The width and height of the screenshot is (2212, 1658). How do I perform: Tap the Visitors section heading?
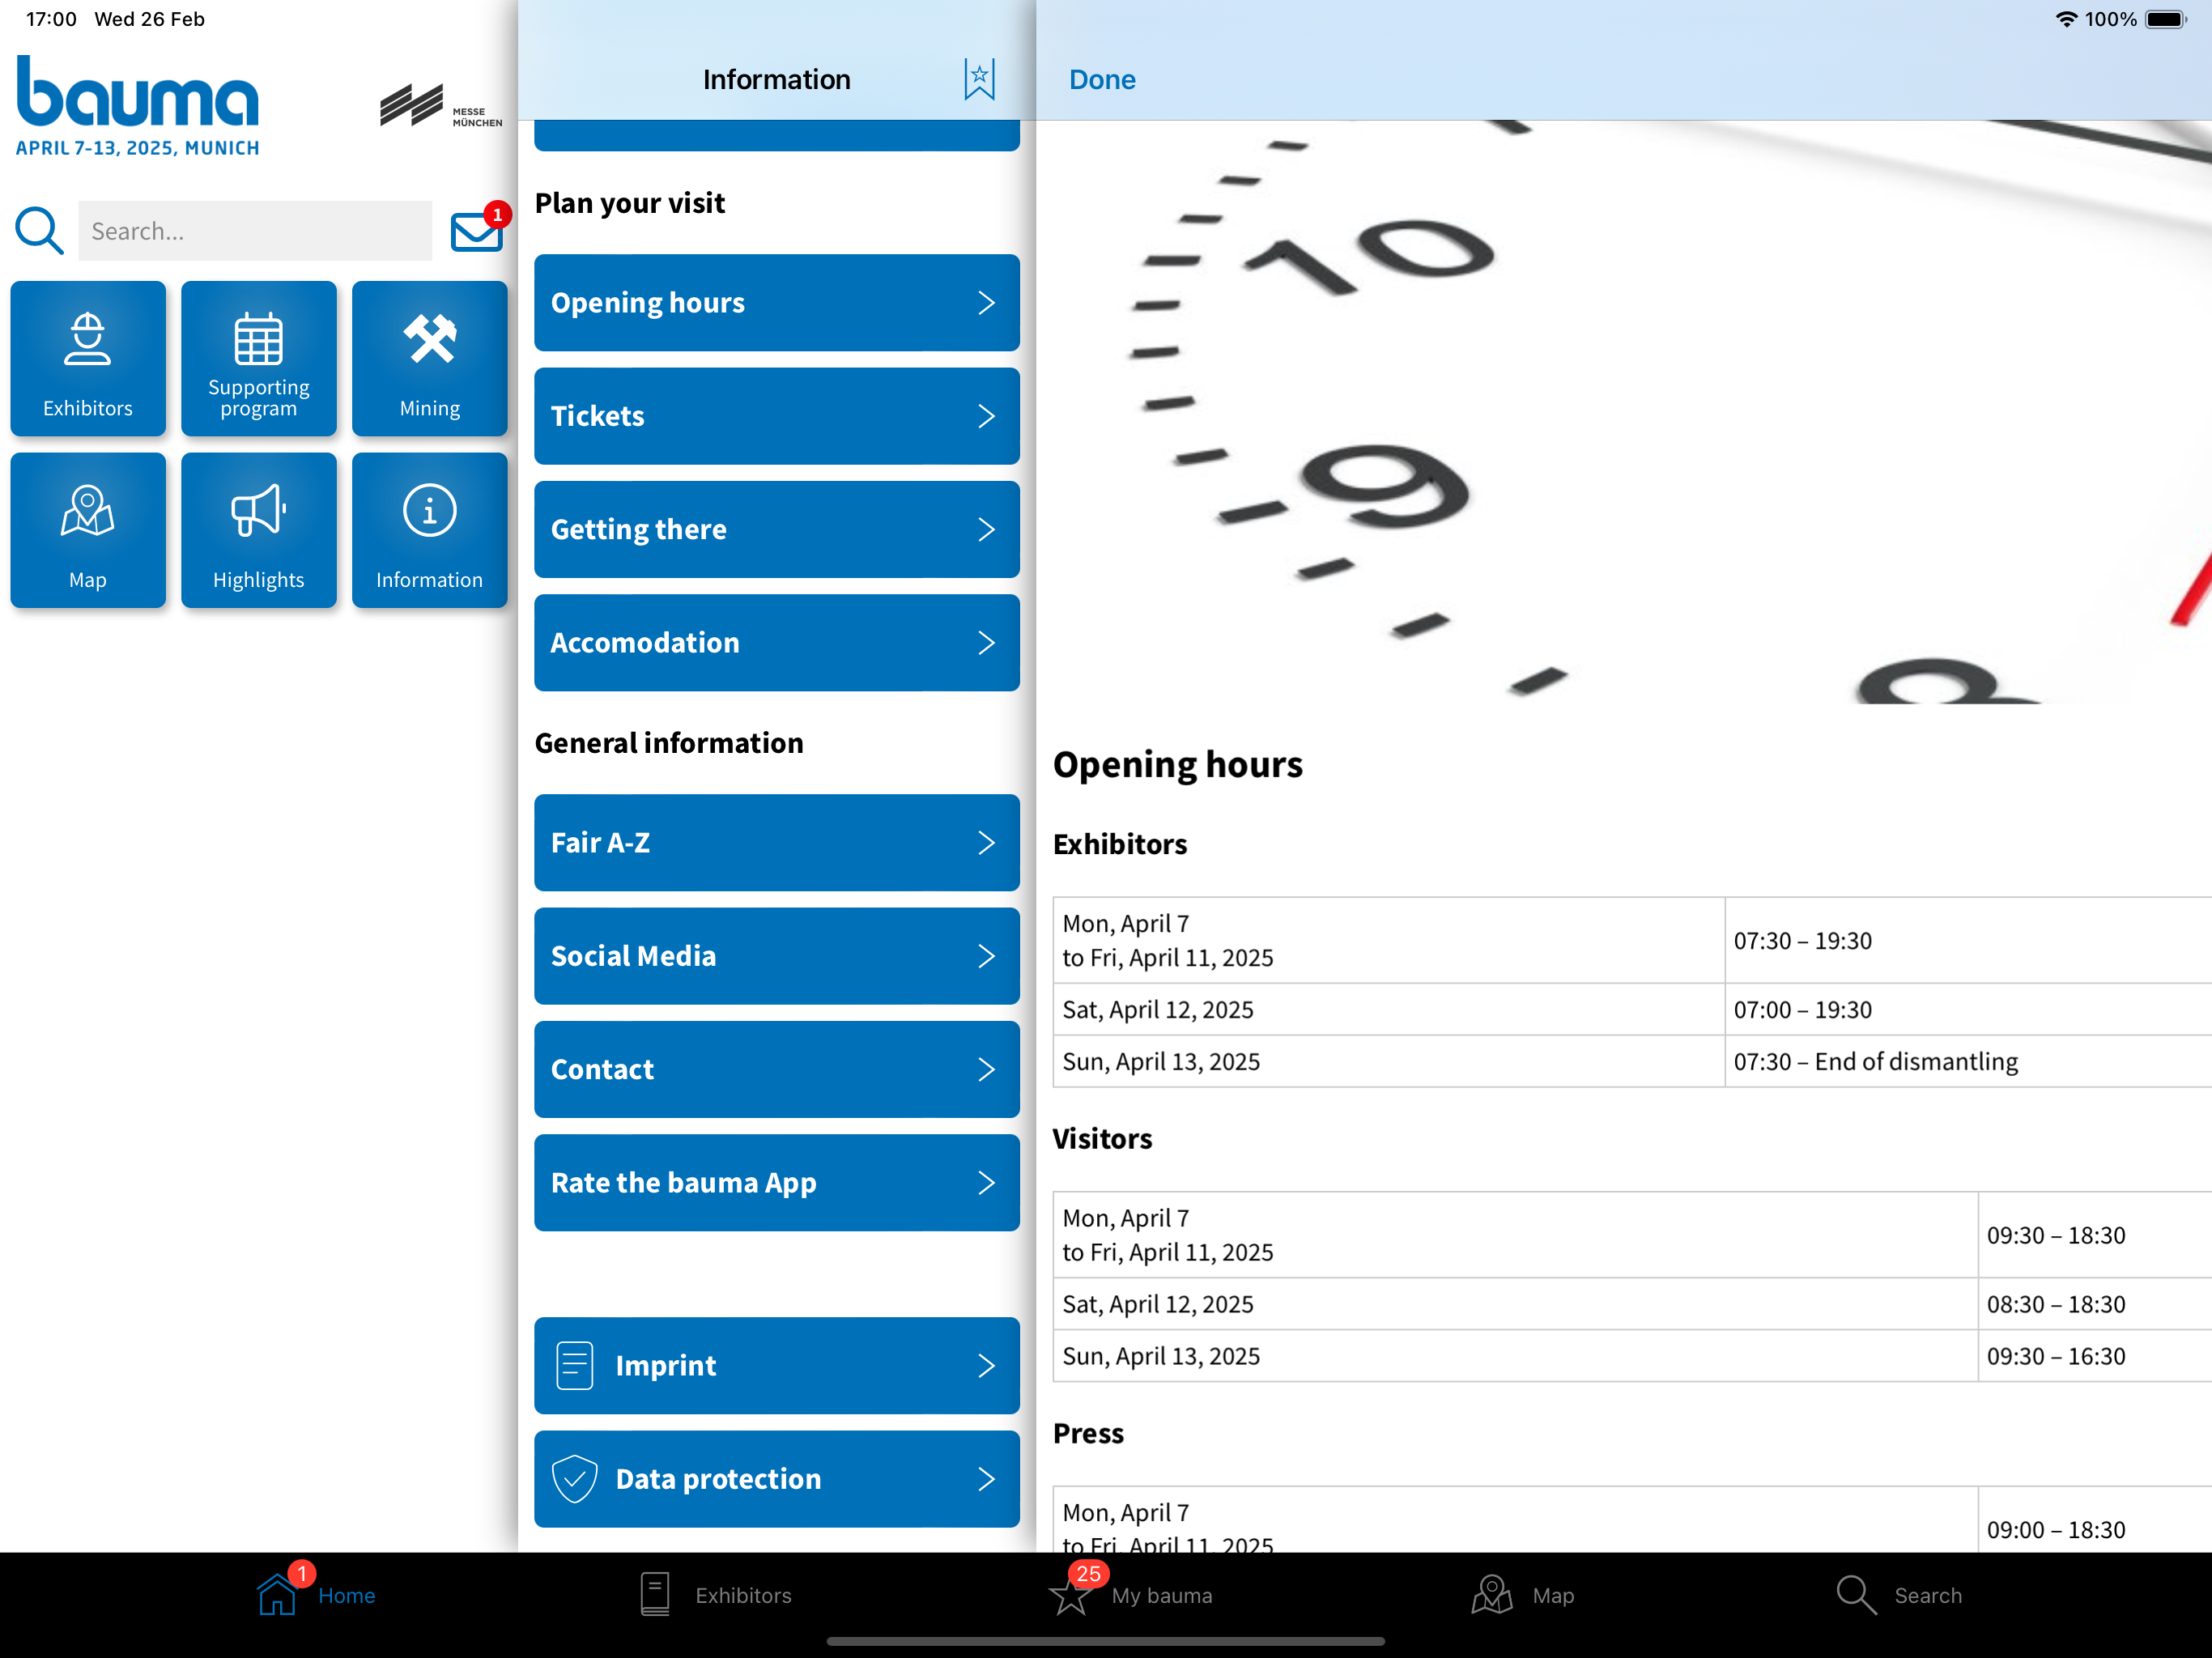pos(1102,1139)
